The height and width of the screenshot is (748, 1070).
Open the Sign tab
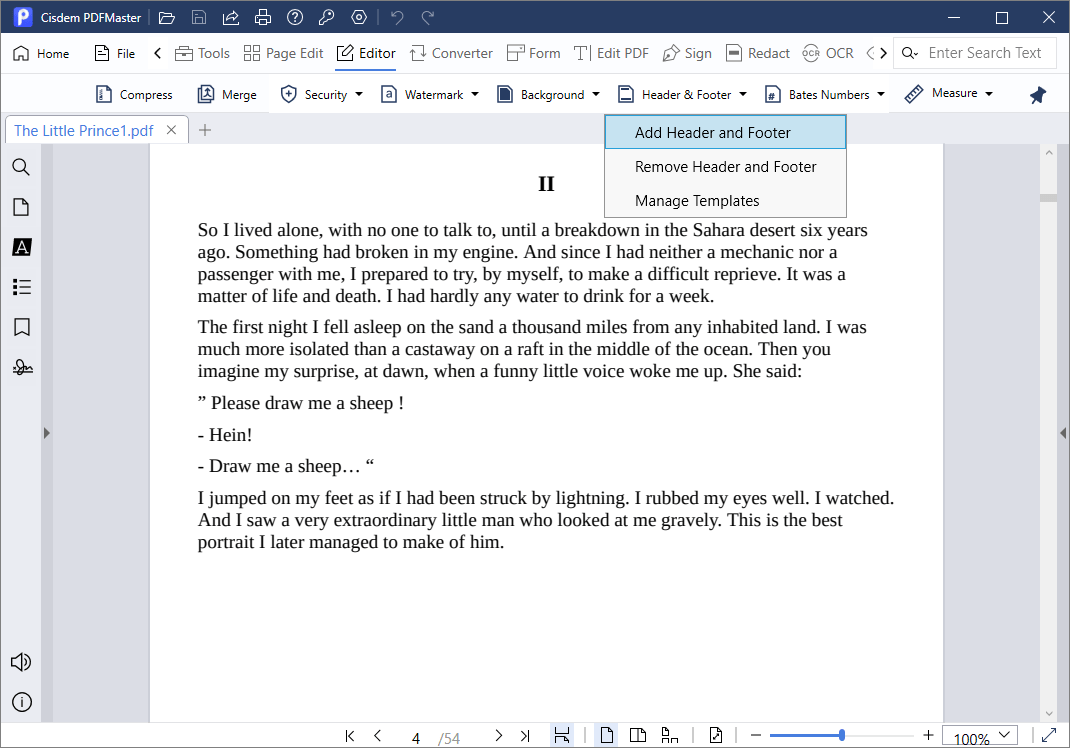[x=687, y=53]
